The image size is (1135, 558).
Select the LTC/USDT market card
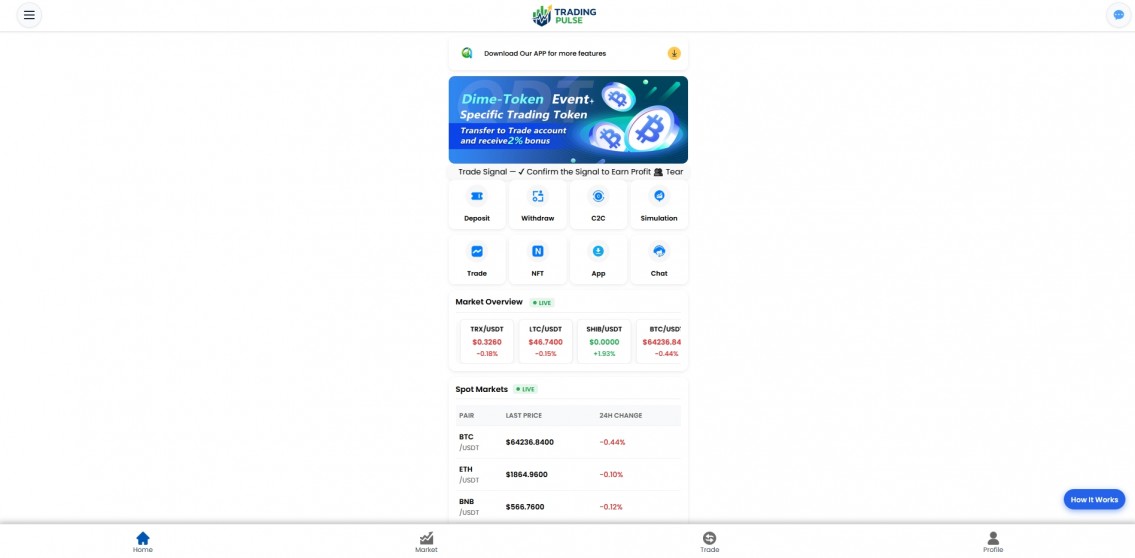[x=546, y=342]
